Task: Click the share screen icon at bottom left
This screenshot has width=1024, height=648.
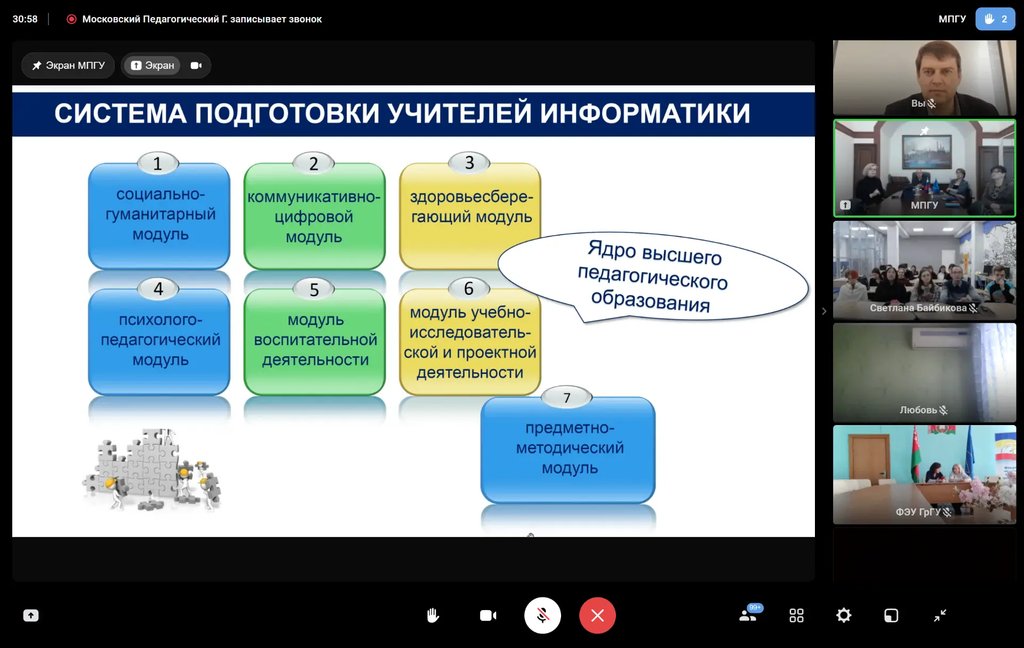Action: 31,616
